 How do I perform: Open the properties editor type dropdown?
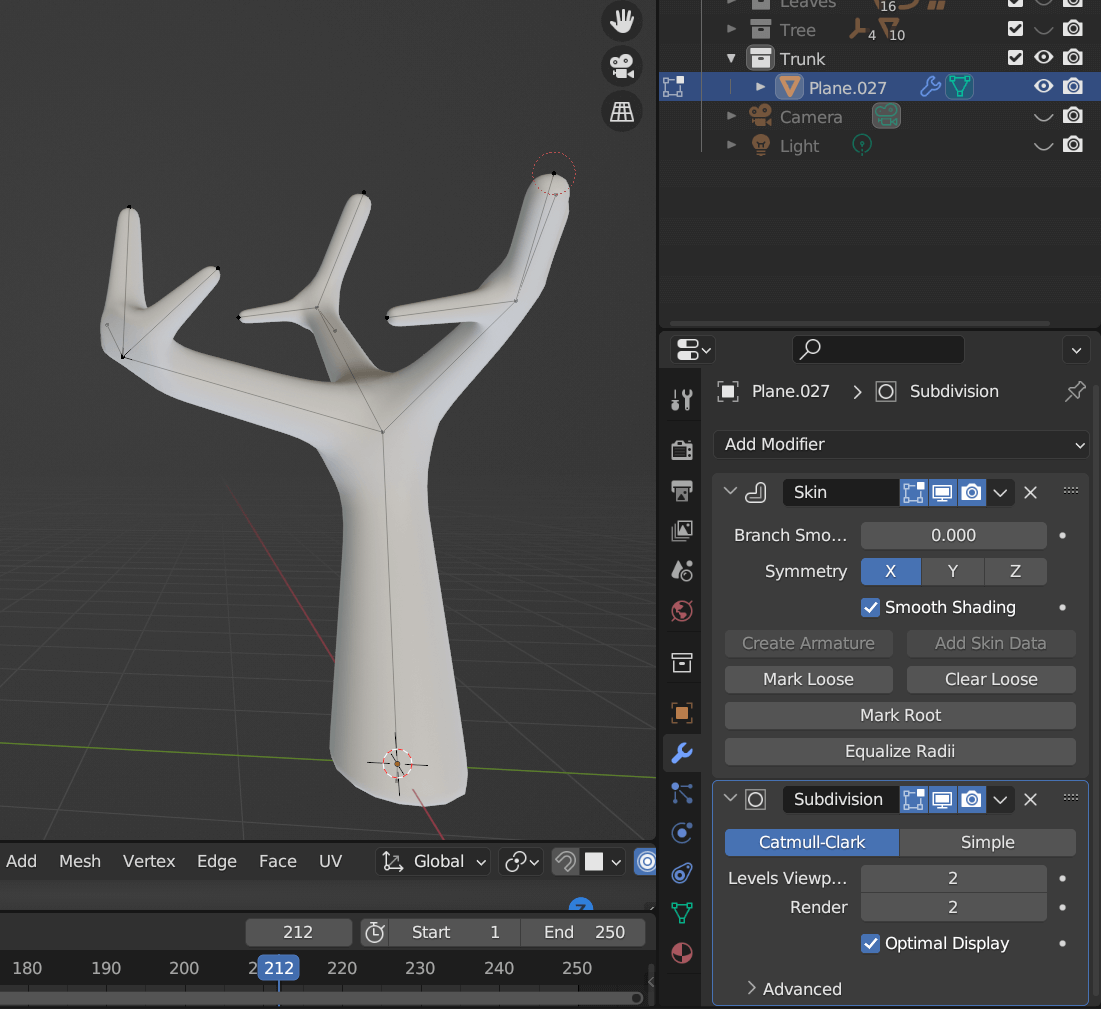[x=692, y=349]
